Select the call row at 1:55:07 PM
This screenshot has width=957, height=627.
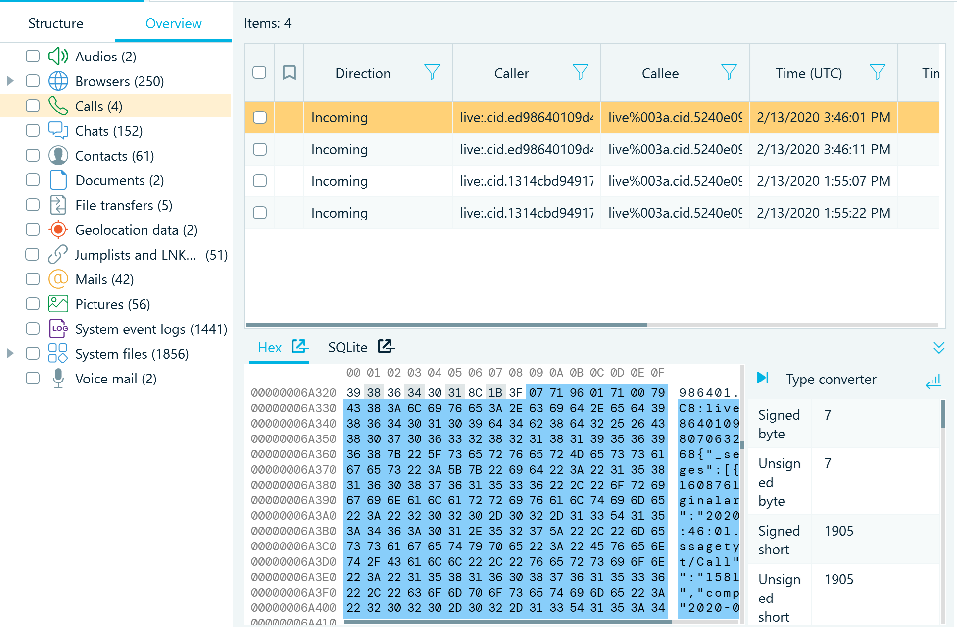click(x=591, y=181)
